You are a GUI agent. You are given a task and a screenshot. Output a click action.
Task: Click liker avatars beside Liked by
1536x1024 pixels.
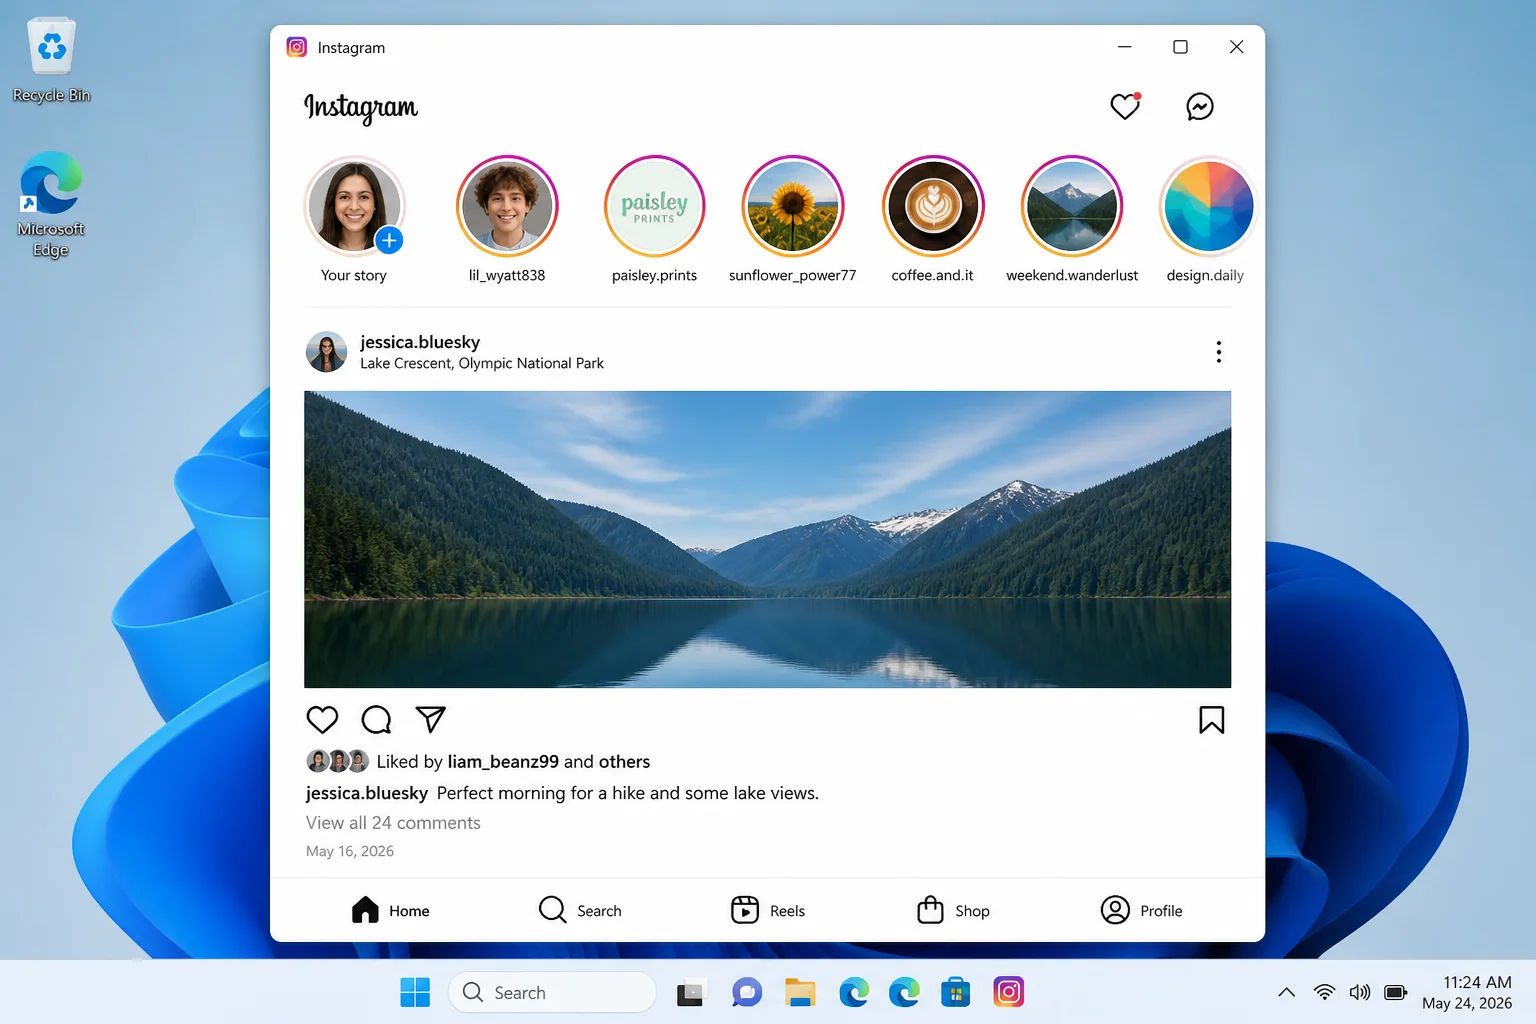[338, 762]
